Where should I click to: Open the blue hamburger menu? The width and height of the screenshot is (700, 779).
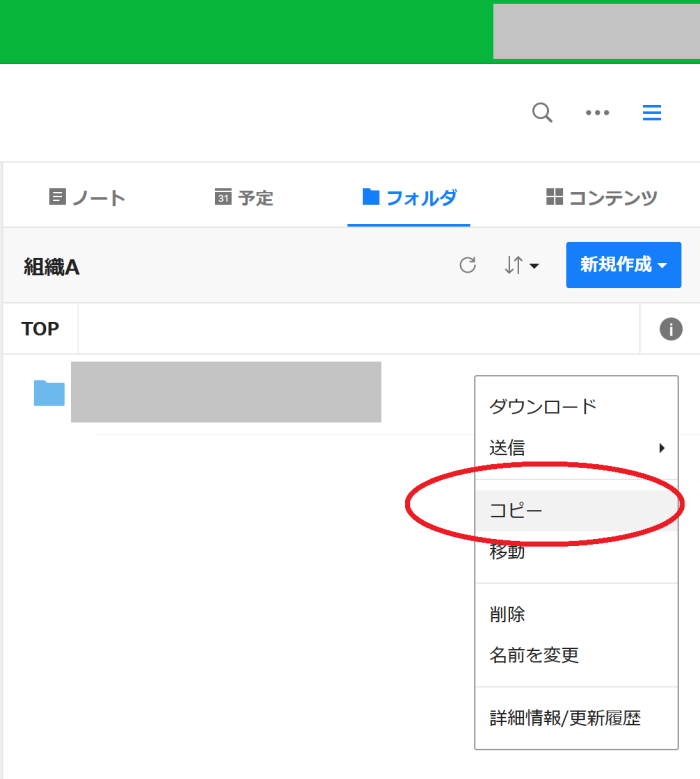[652, 113]
